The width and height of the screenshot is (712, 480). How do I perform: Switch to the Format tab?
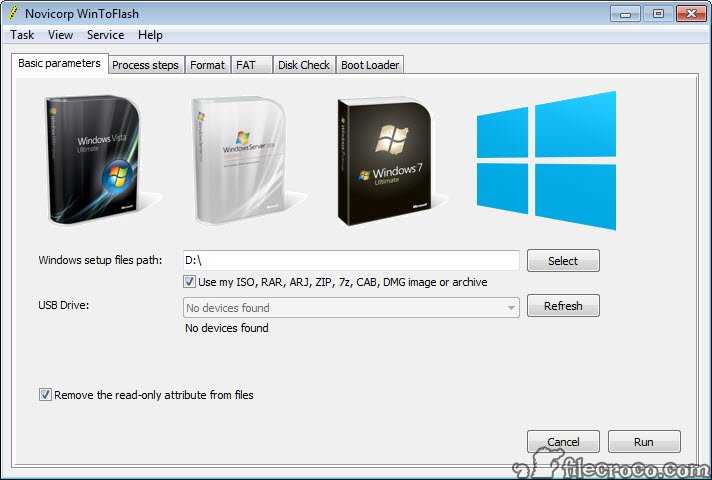tap(207, 65)
